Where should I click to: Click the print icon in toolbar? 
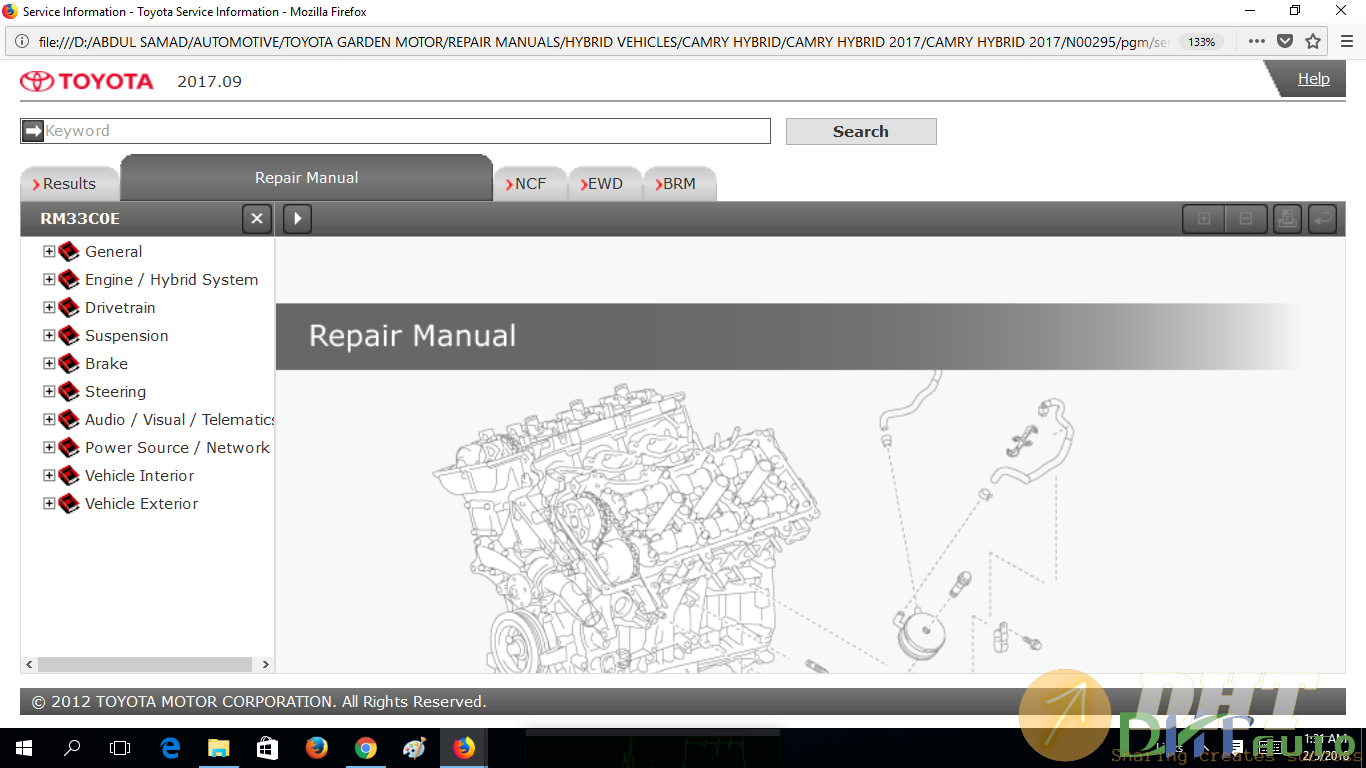click(1287, 219)
